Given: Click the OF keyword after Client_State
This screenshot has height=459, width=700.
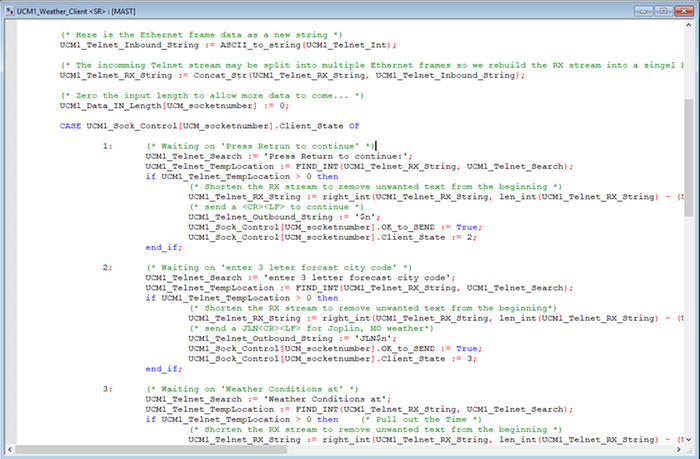Looking at the screenshot, I should point(354,126).
